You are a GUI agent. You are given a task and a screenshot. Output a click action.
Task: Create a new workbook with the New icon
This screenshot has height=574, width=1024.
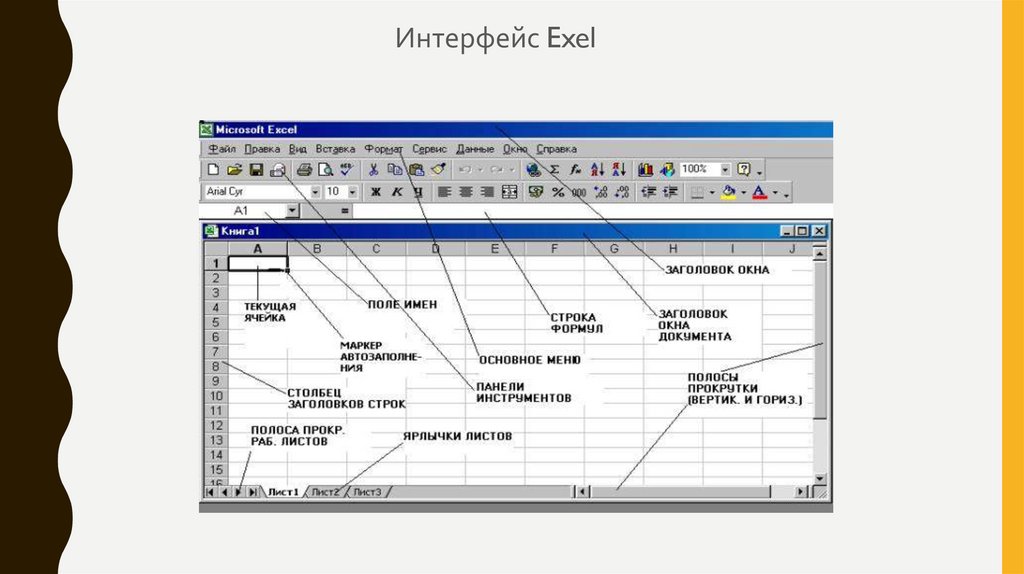pyautogui.click(x=213, y=170)
